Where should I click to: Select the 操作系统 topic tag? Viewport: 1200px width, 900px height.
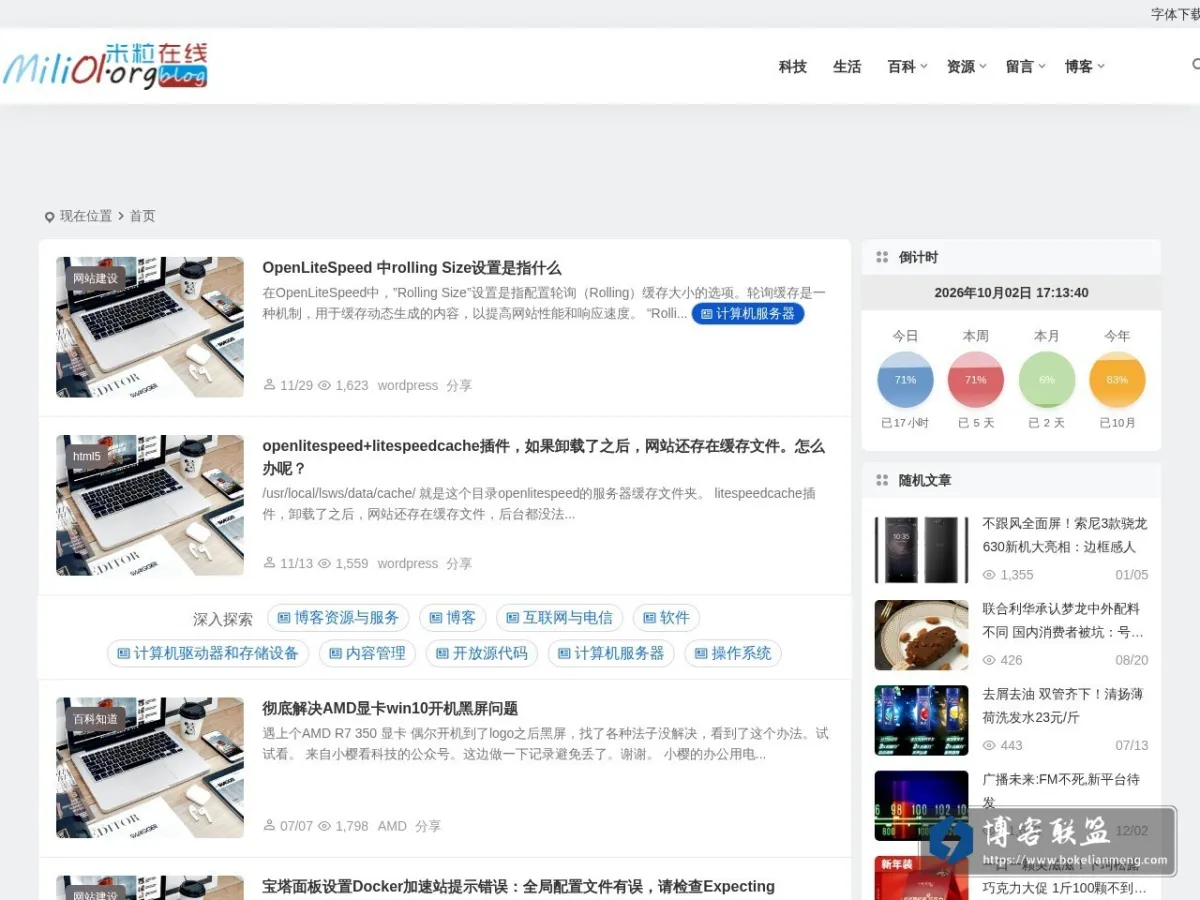(733, 653)
